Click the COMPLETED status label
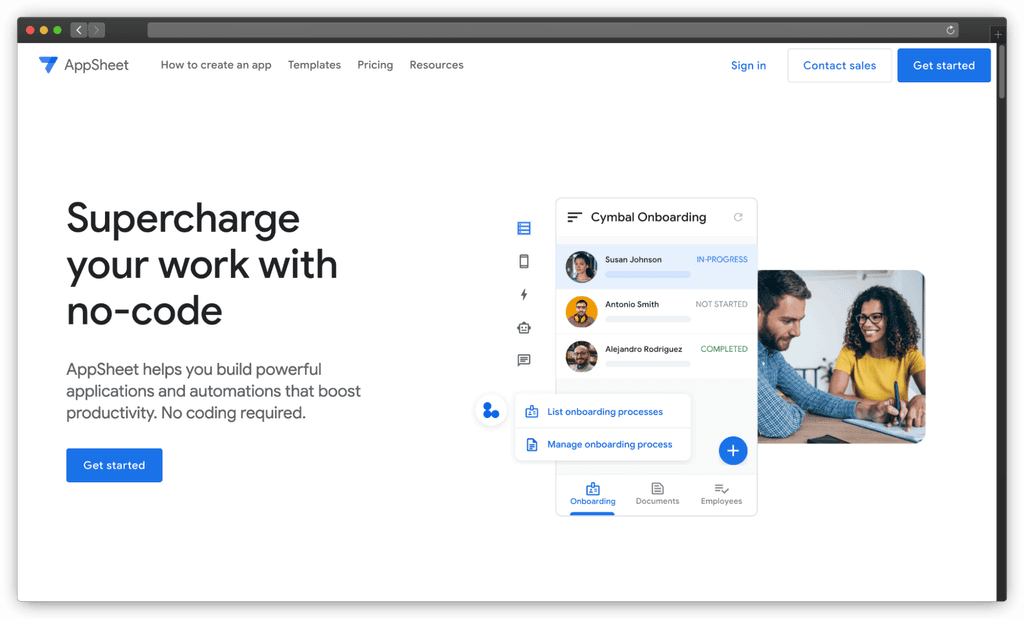The width and height of the screenshot is (1024, 619). pos(724,349)
